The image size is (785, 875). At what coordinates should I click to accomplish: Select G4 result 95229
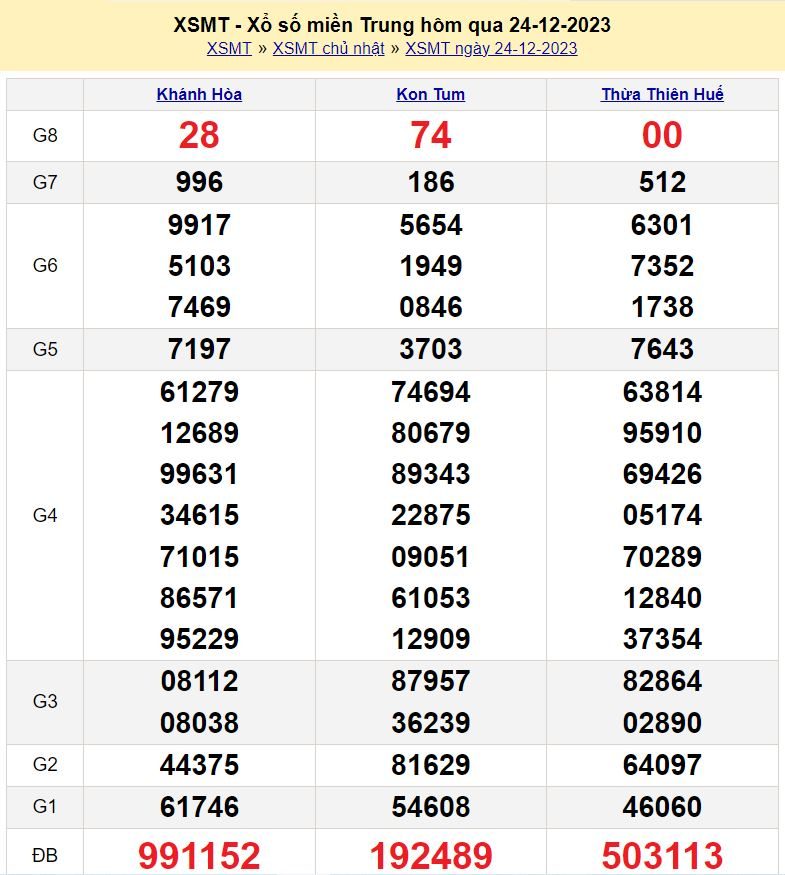199,640
